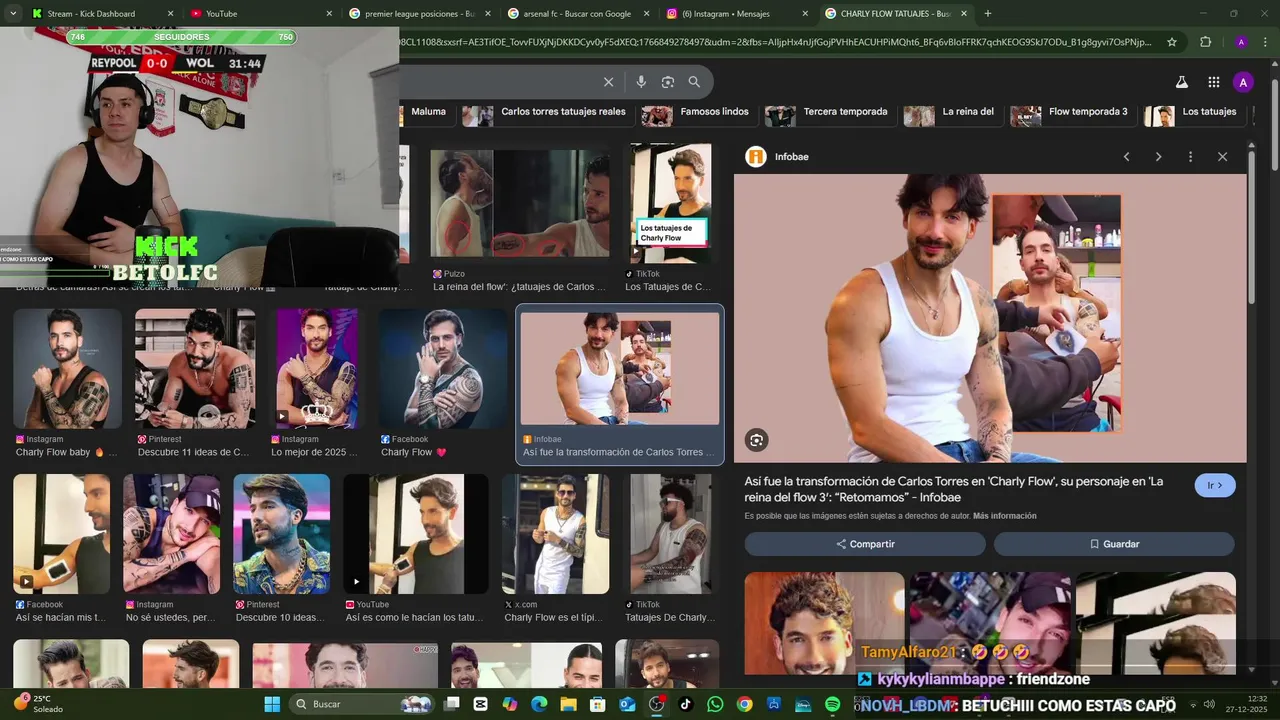
Task: Clear the Google search box text
Action: coord(608,82)
